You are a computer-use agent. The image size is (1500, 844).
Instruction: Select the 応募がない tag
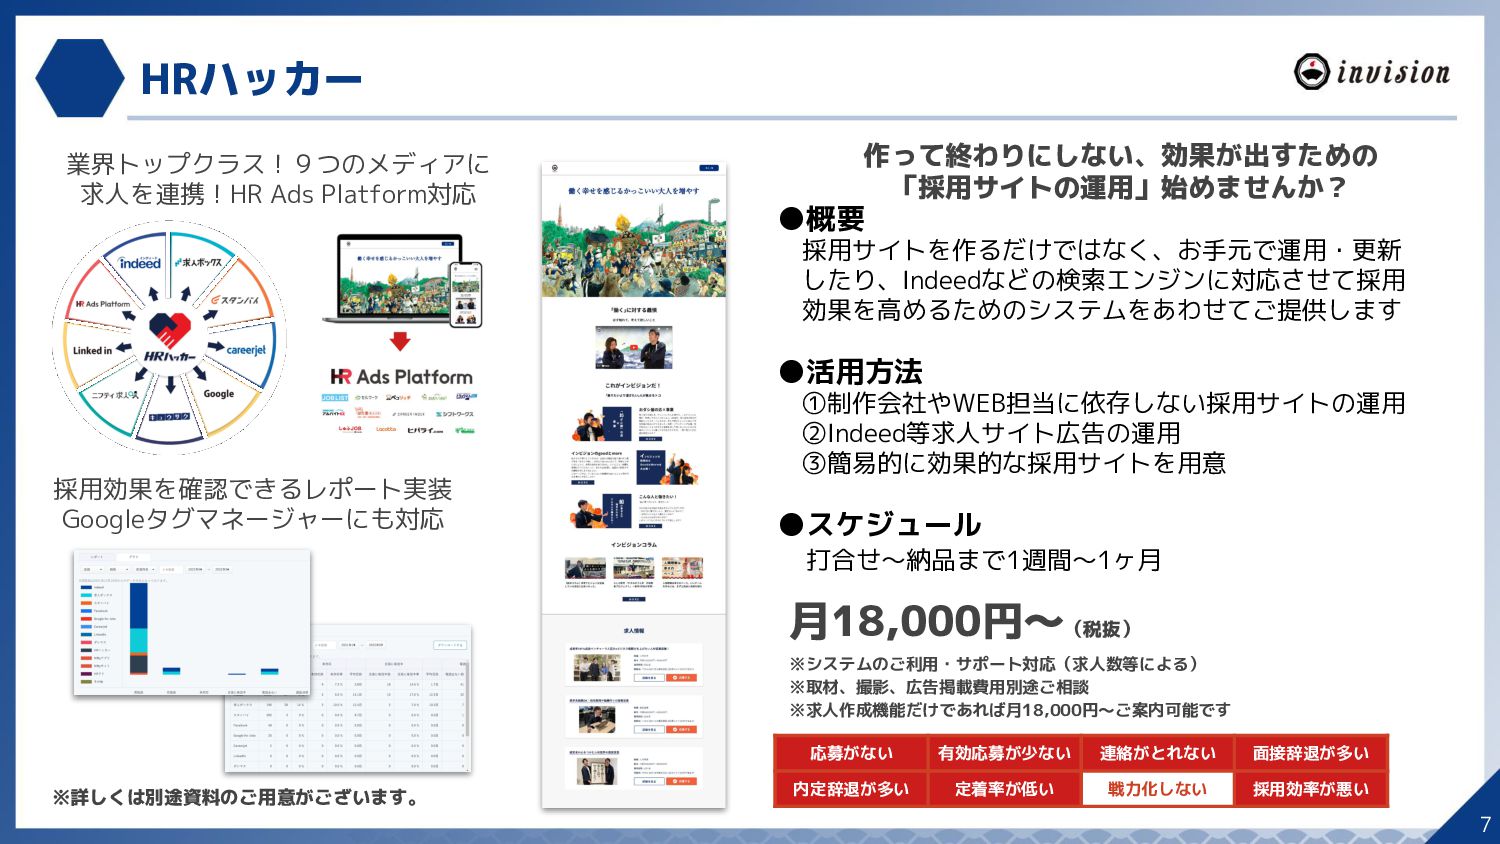click(851, 753)
